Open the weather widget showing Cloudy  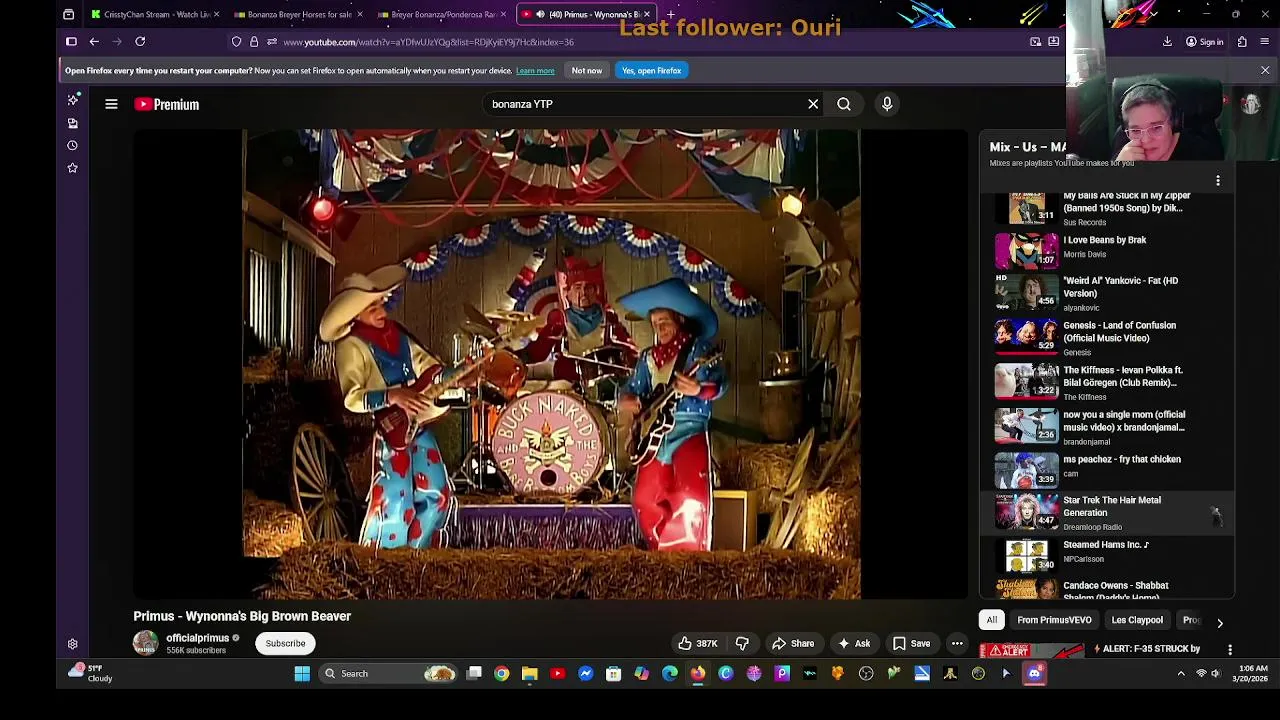click(x=90, y=673)
